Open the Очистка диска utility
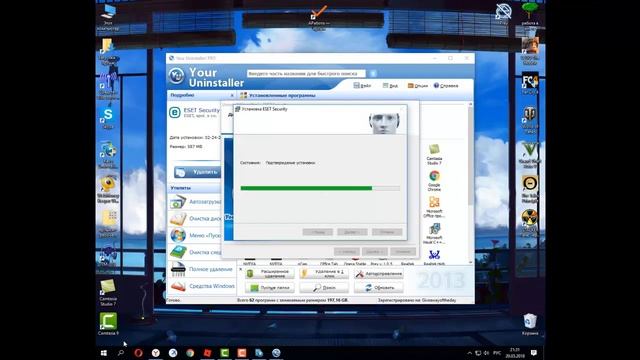Screen dimensions: 640x360 (195, 219)
